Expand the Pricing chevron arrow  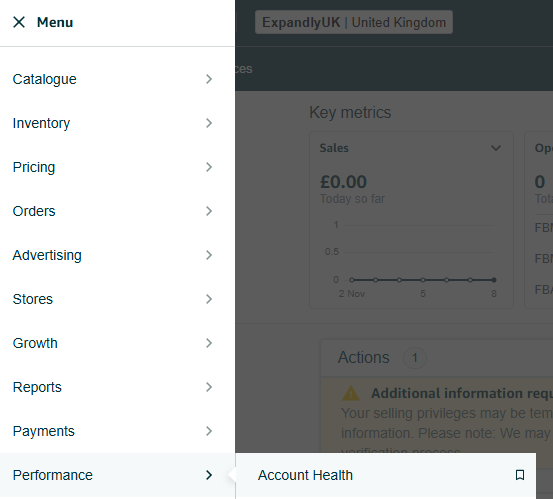209,167
